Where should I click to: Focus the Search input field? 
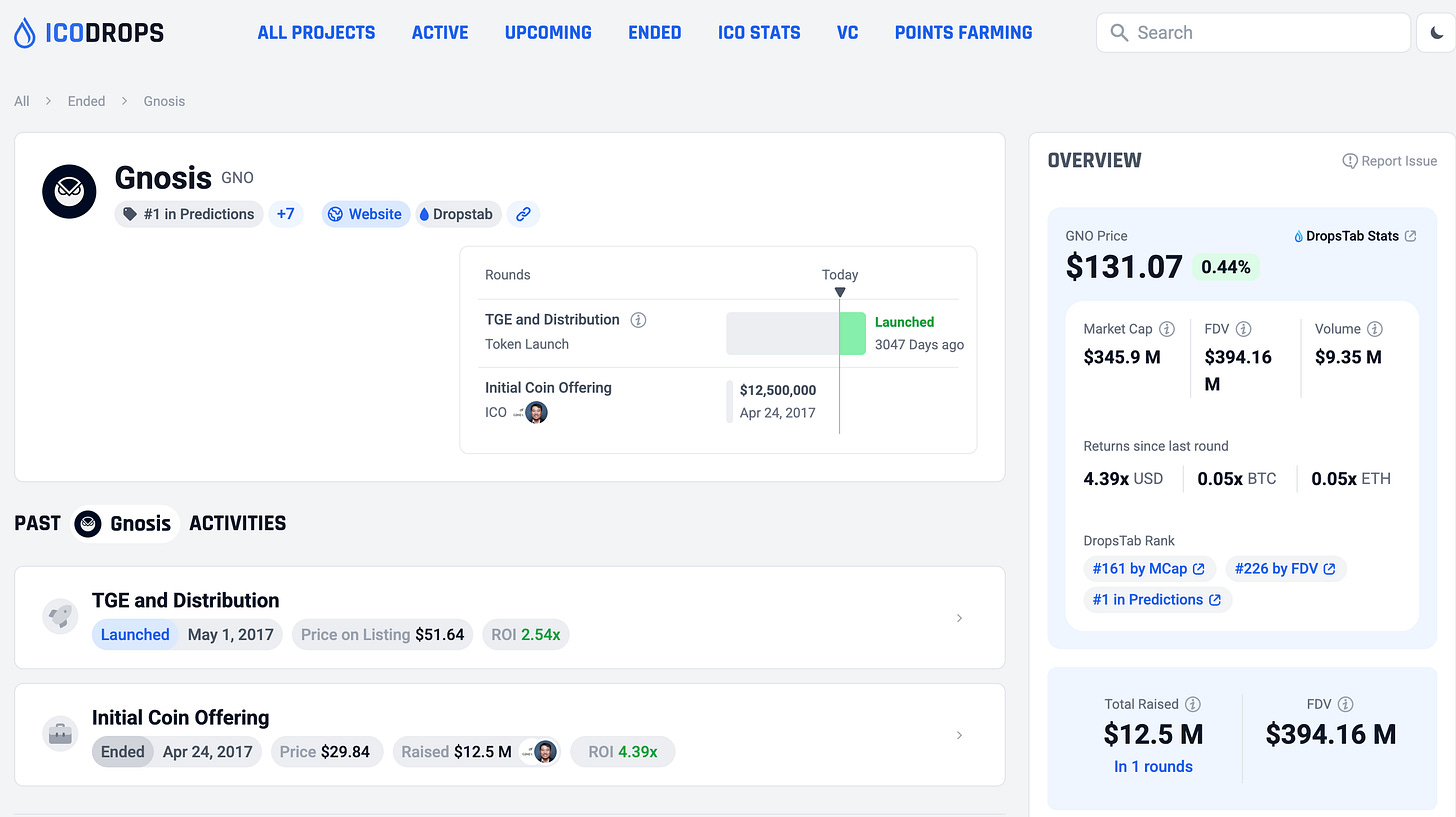(x=1253, y=33)
